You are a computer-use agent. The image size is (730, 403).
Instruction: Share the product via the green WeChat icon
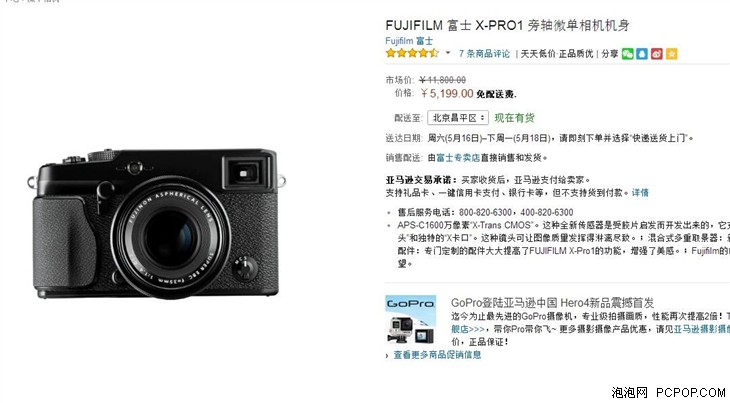click(x=628, y=54)
